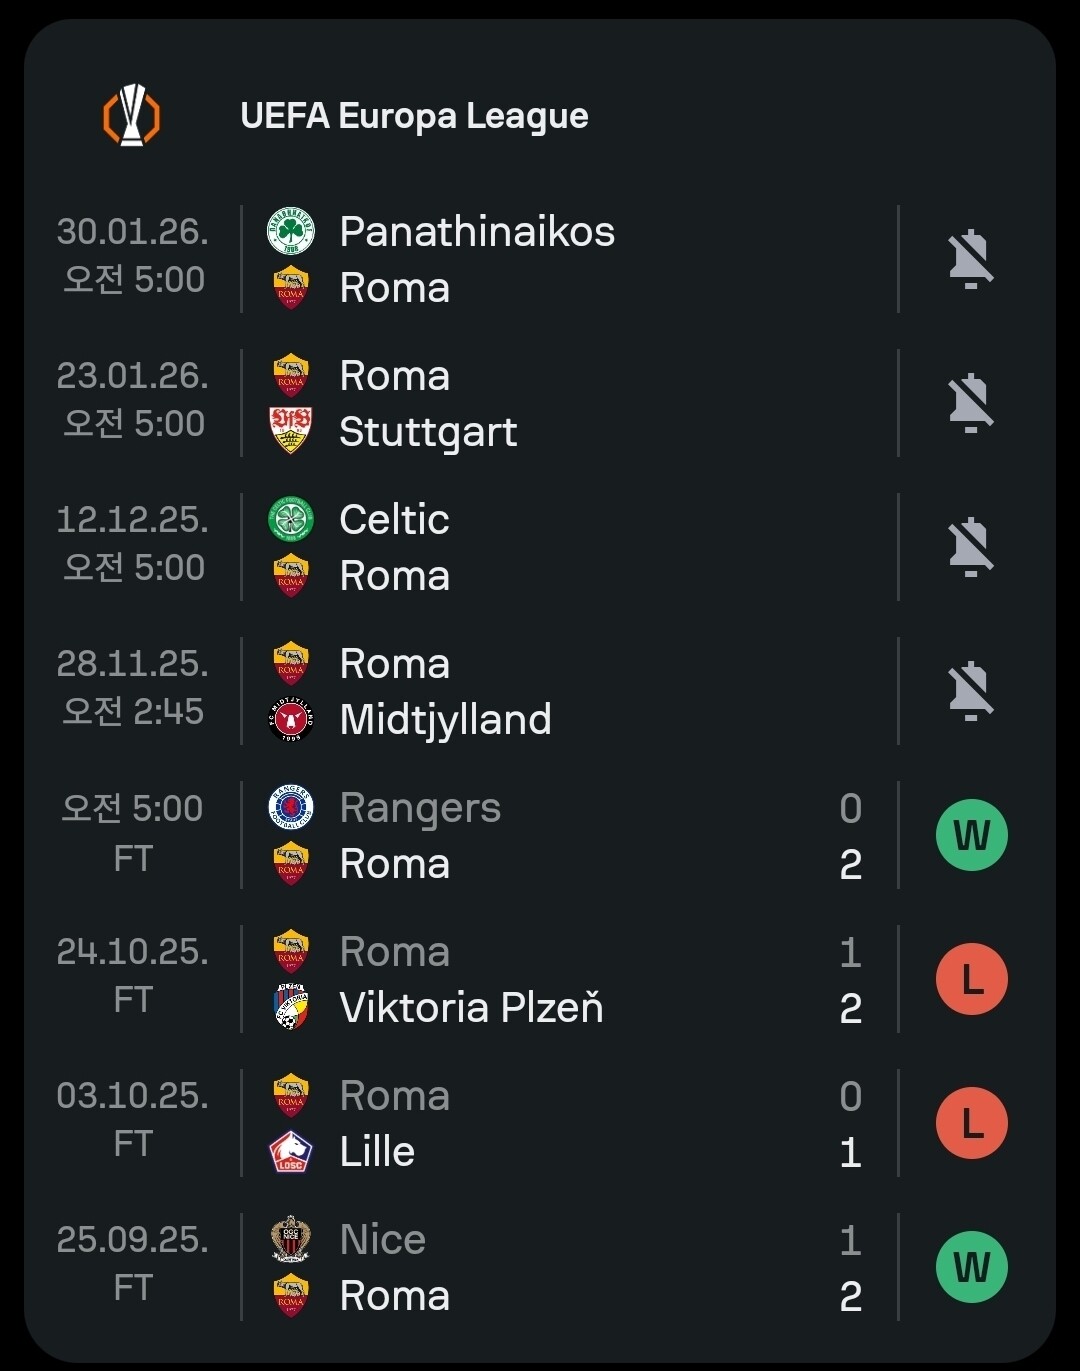Select the W badge for Rangers match
1080x1371 pixels.
(971, 835)
